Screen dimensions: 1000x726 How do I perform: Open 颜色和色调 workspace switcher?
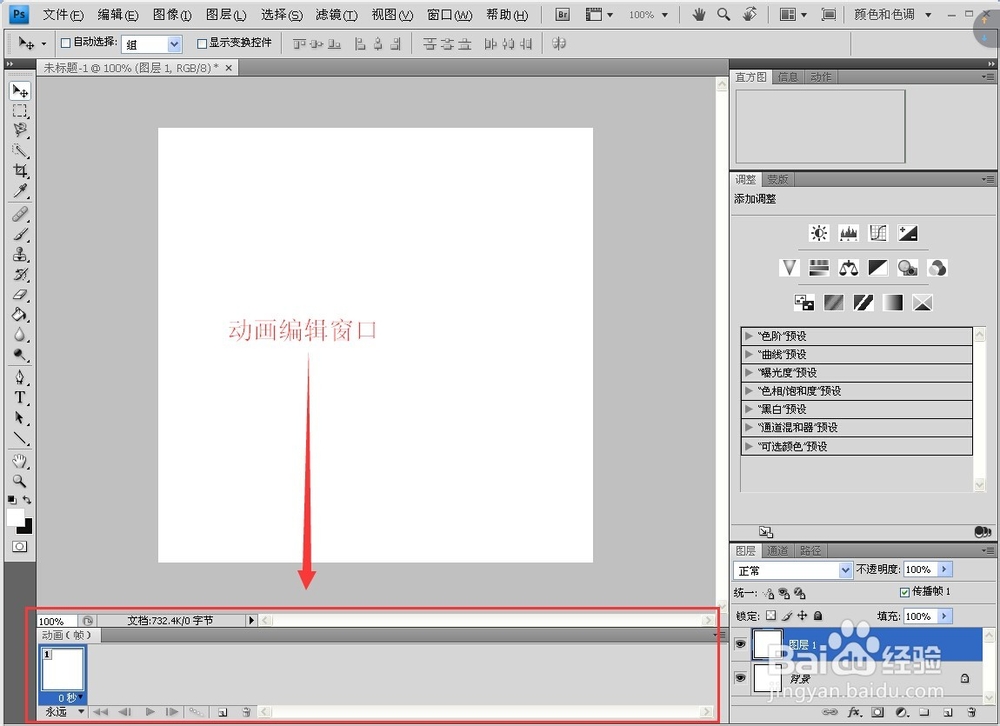(x=892, y=15)
